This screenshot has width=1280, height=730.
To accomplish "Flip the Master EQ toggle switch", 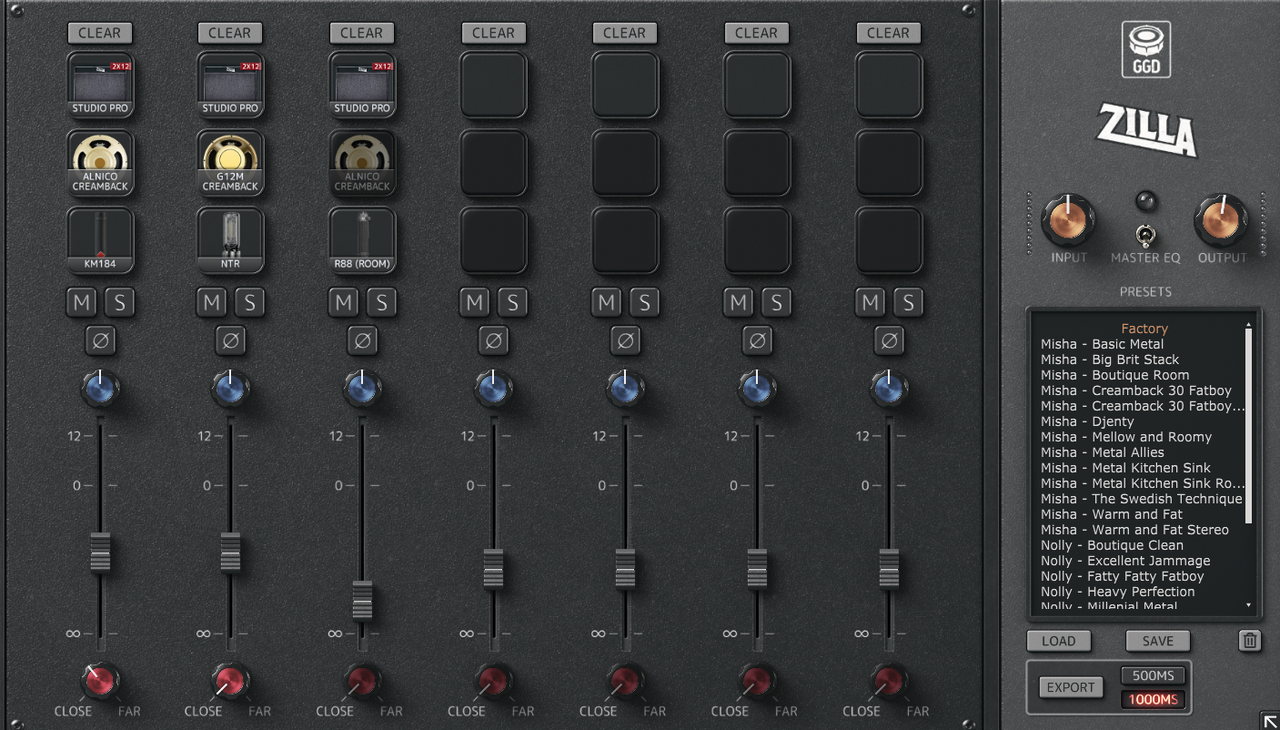I will pyautogui.click(x=1146, y=236).
